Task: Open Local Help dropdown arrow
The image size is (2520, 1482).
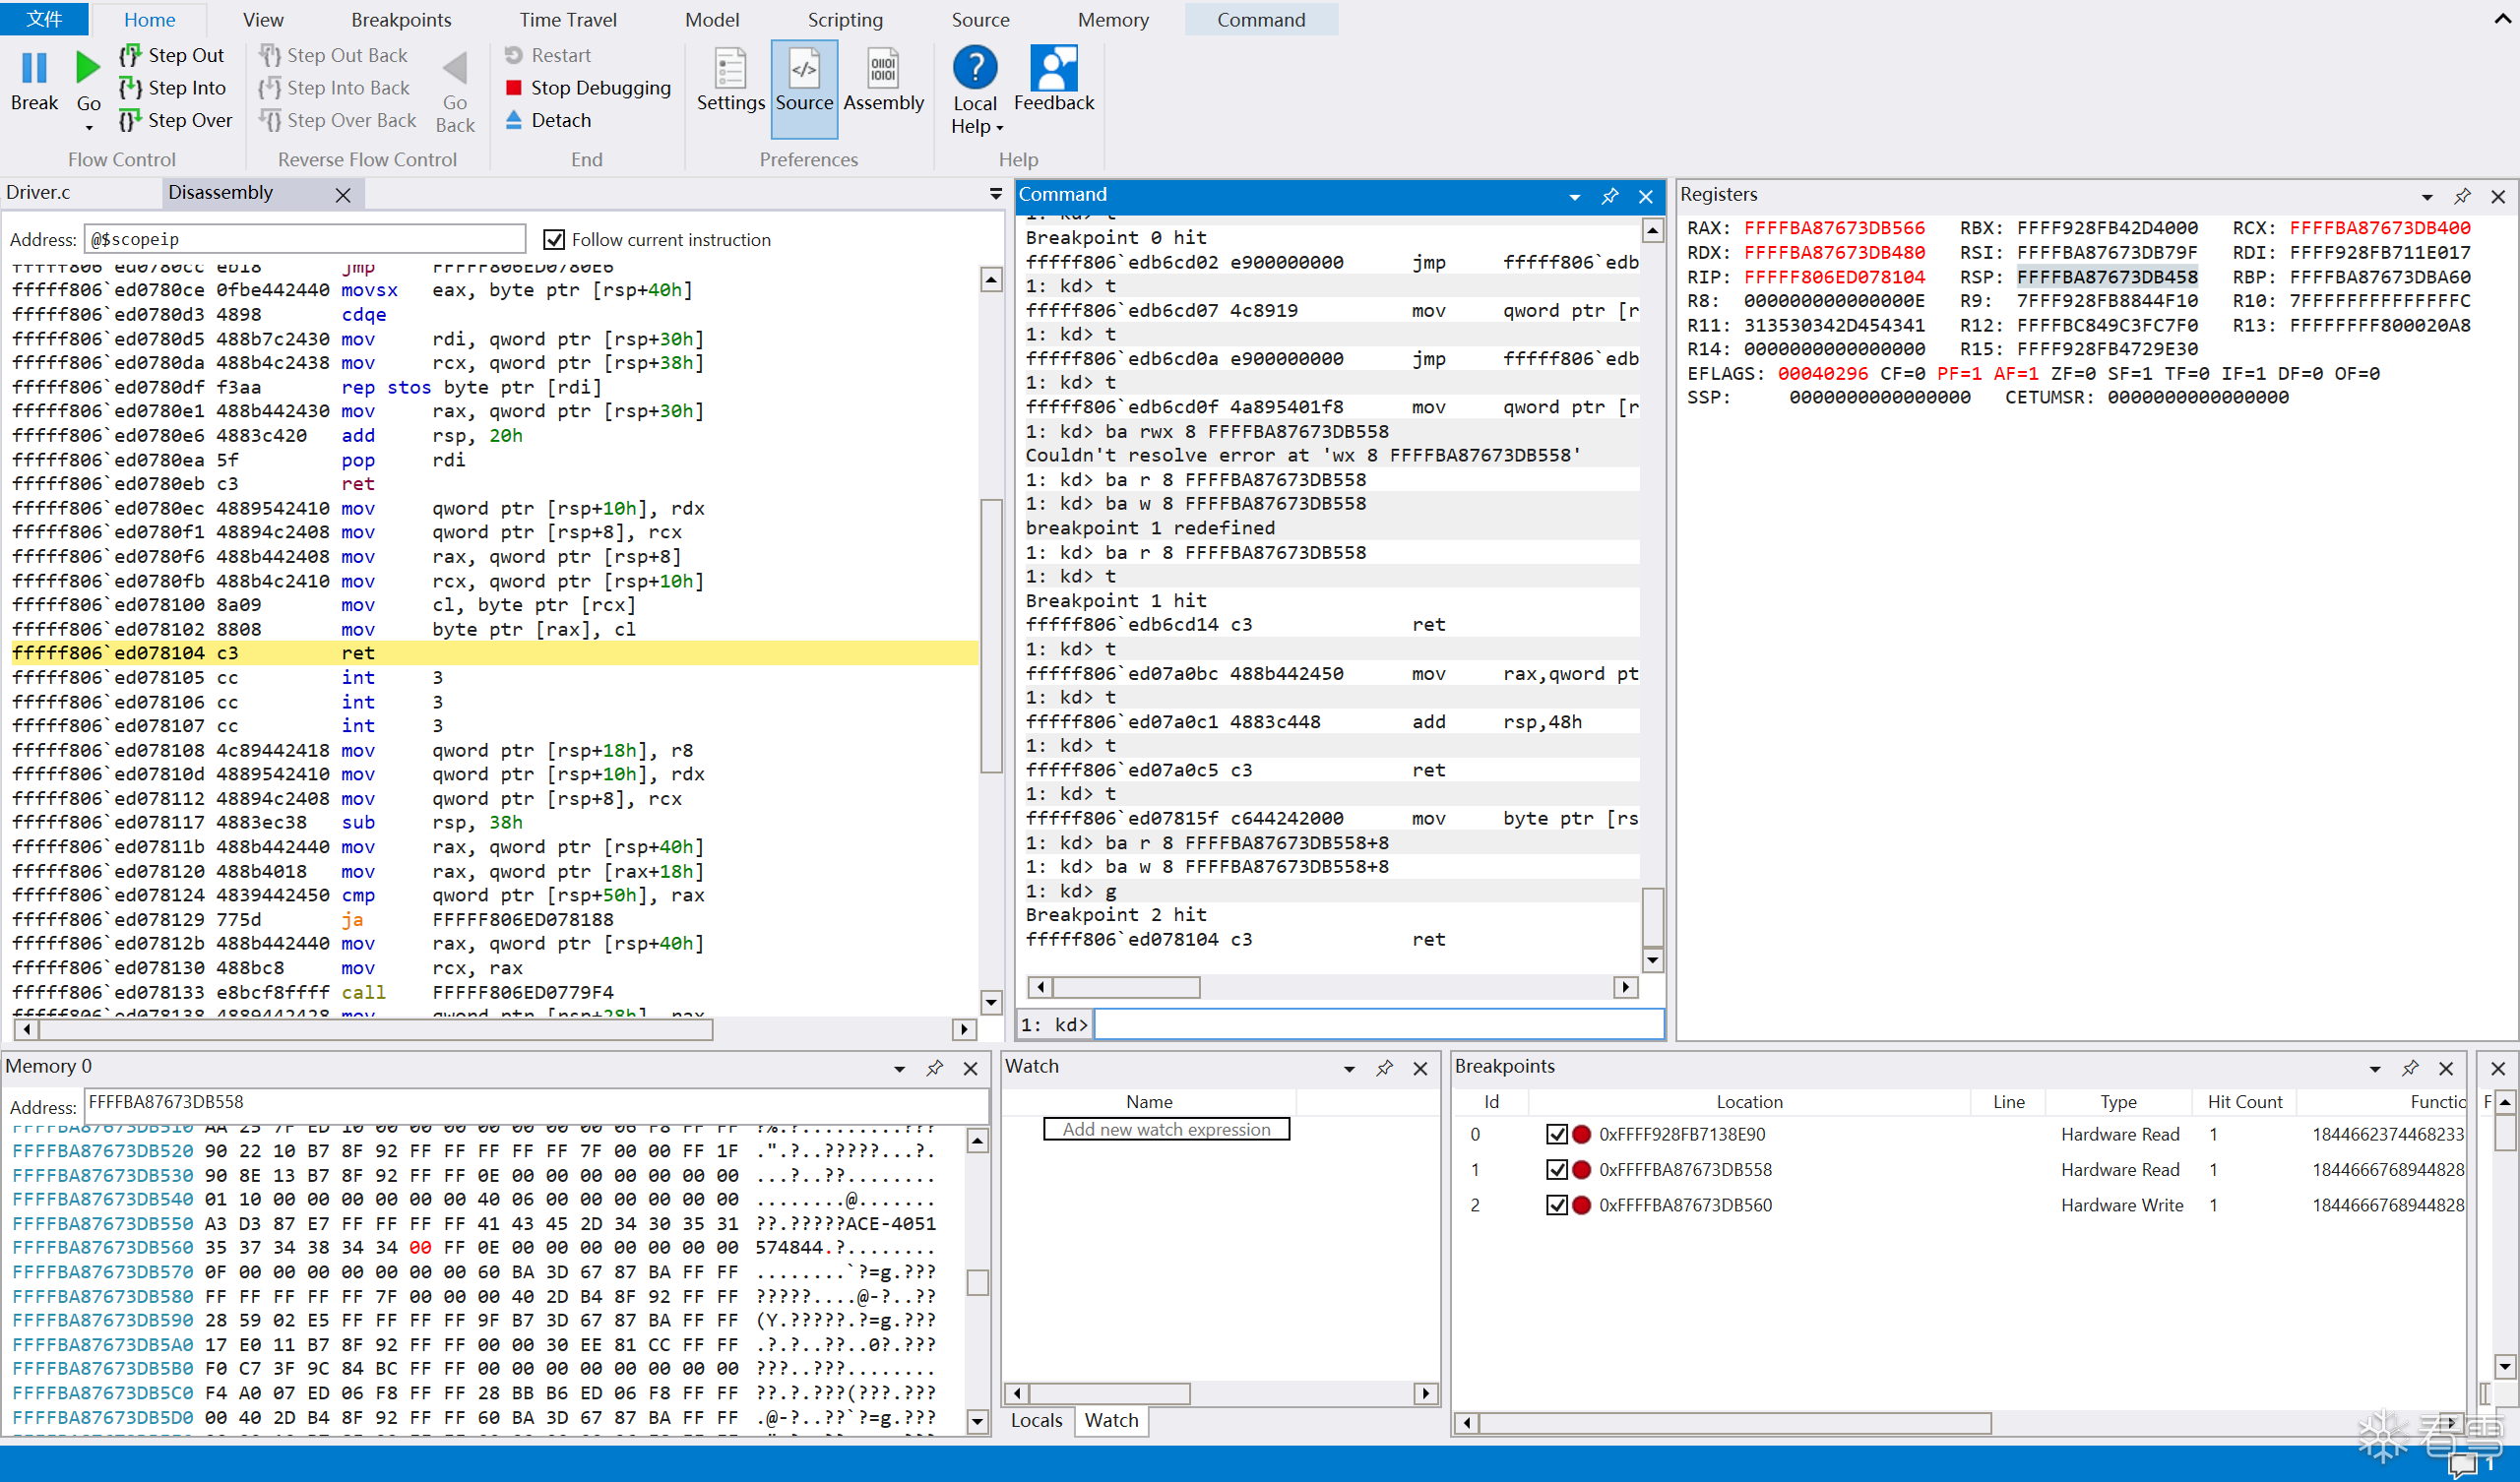Action: (x=999, y=128)
